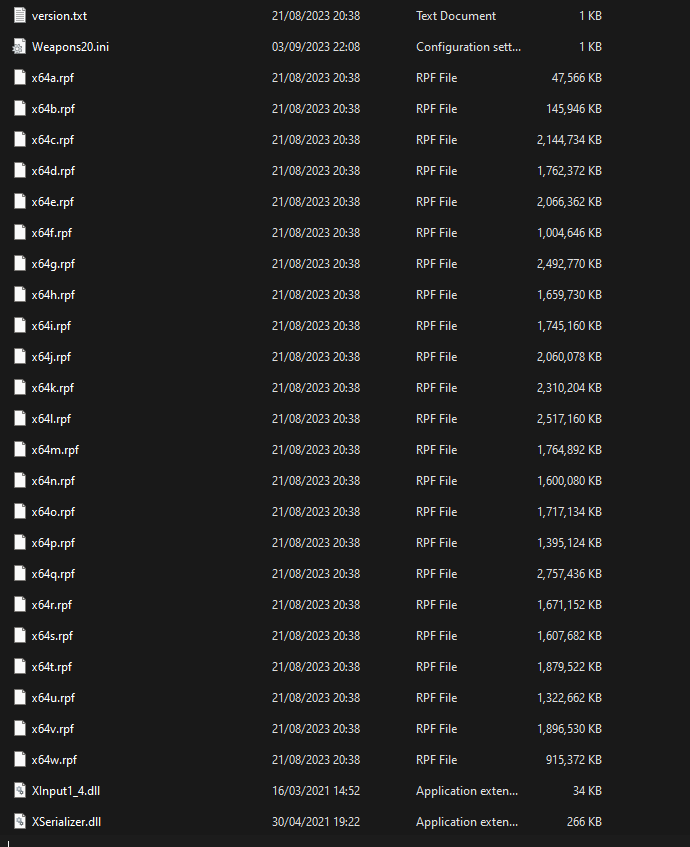Click the size value 2,757,436 KB

(x=570, y=574)
